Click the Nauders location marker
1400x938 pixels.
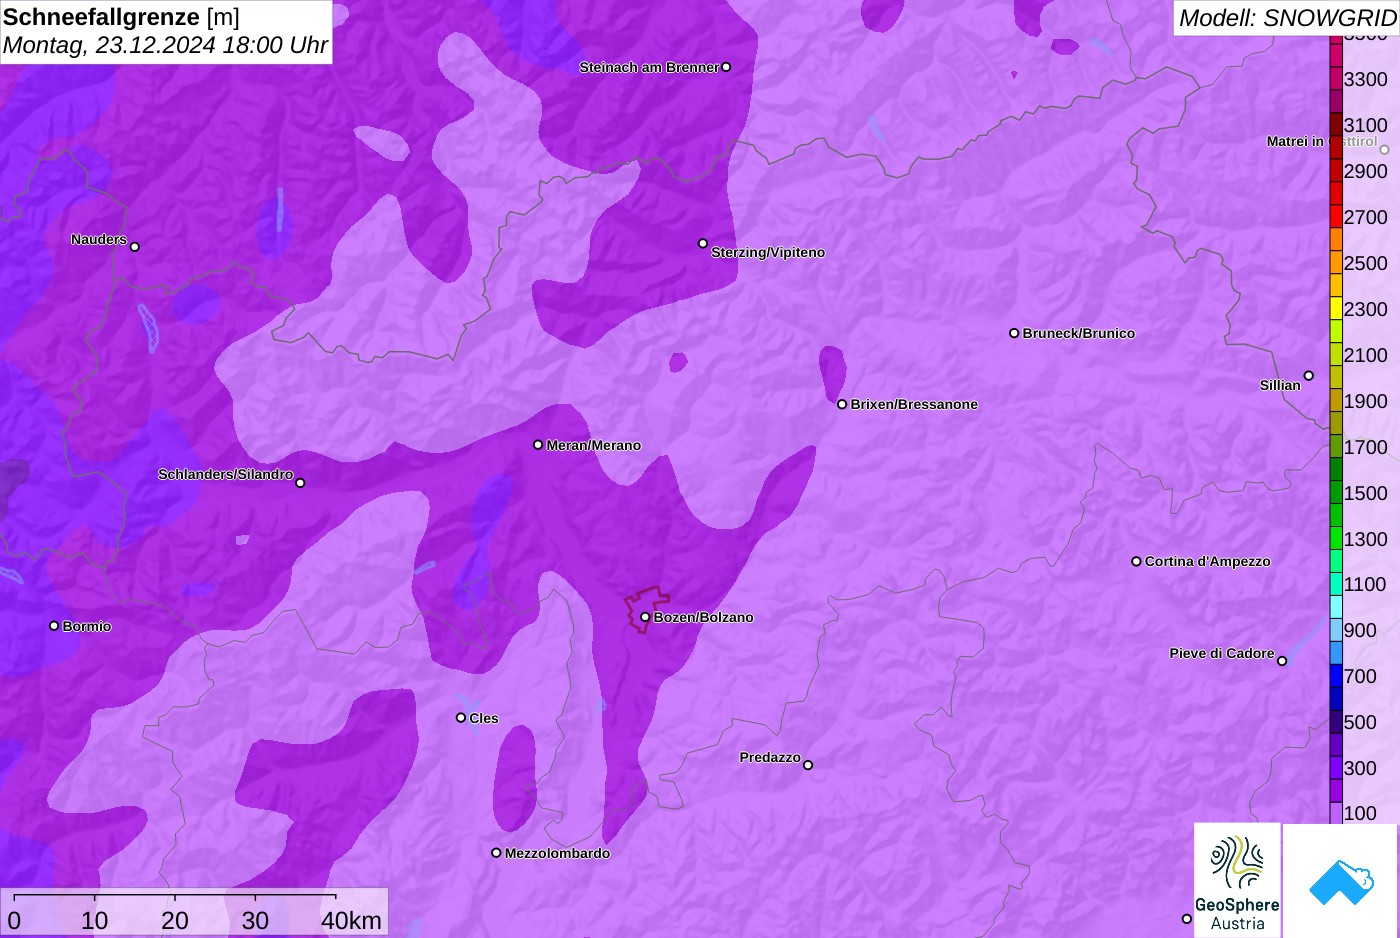click(135, 247)
